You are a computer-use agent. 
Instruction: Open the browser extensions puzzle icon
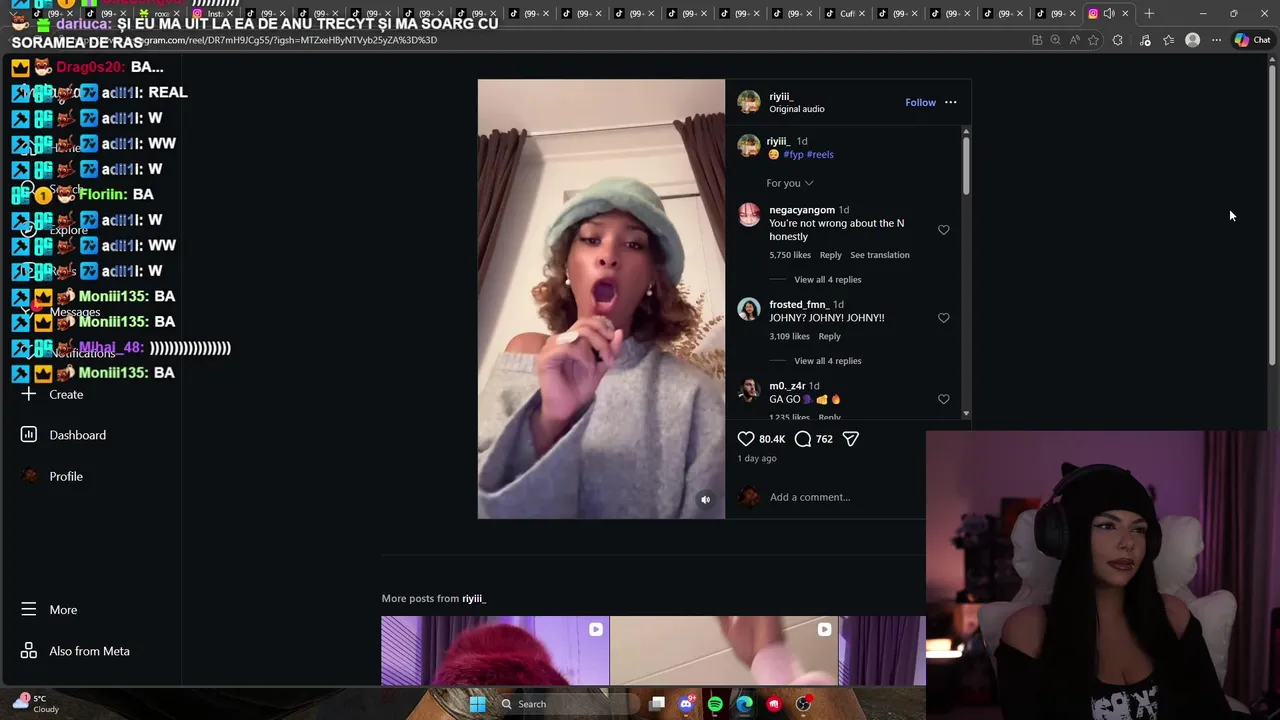click(x=1118, y=40)
